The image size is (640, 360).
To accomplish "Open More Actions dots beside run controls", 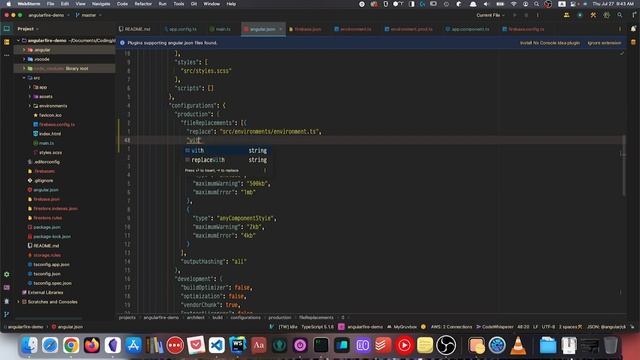I will pyautogui.click(x=538, y=15).
